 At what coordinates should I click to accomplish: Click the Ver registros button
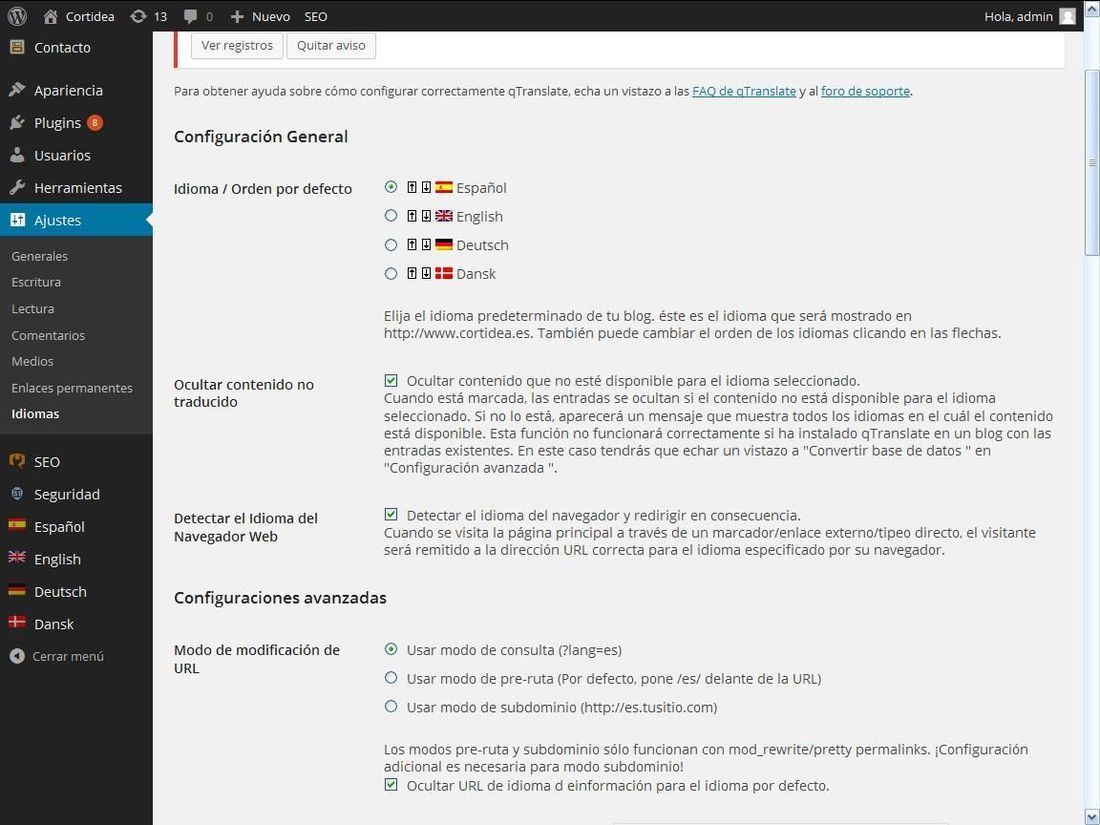click(237, 46)
